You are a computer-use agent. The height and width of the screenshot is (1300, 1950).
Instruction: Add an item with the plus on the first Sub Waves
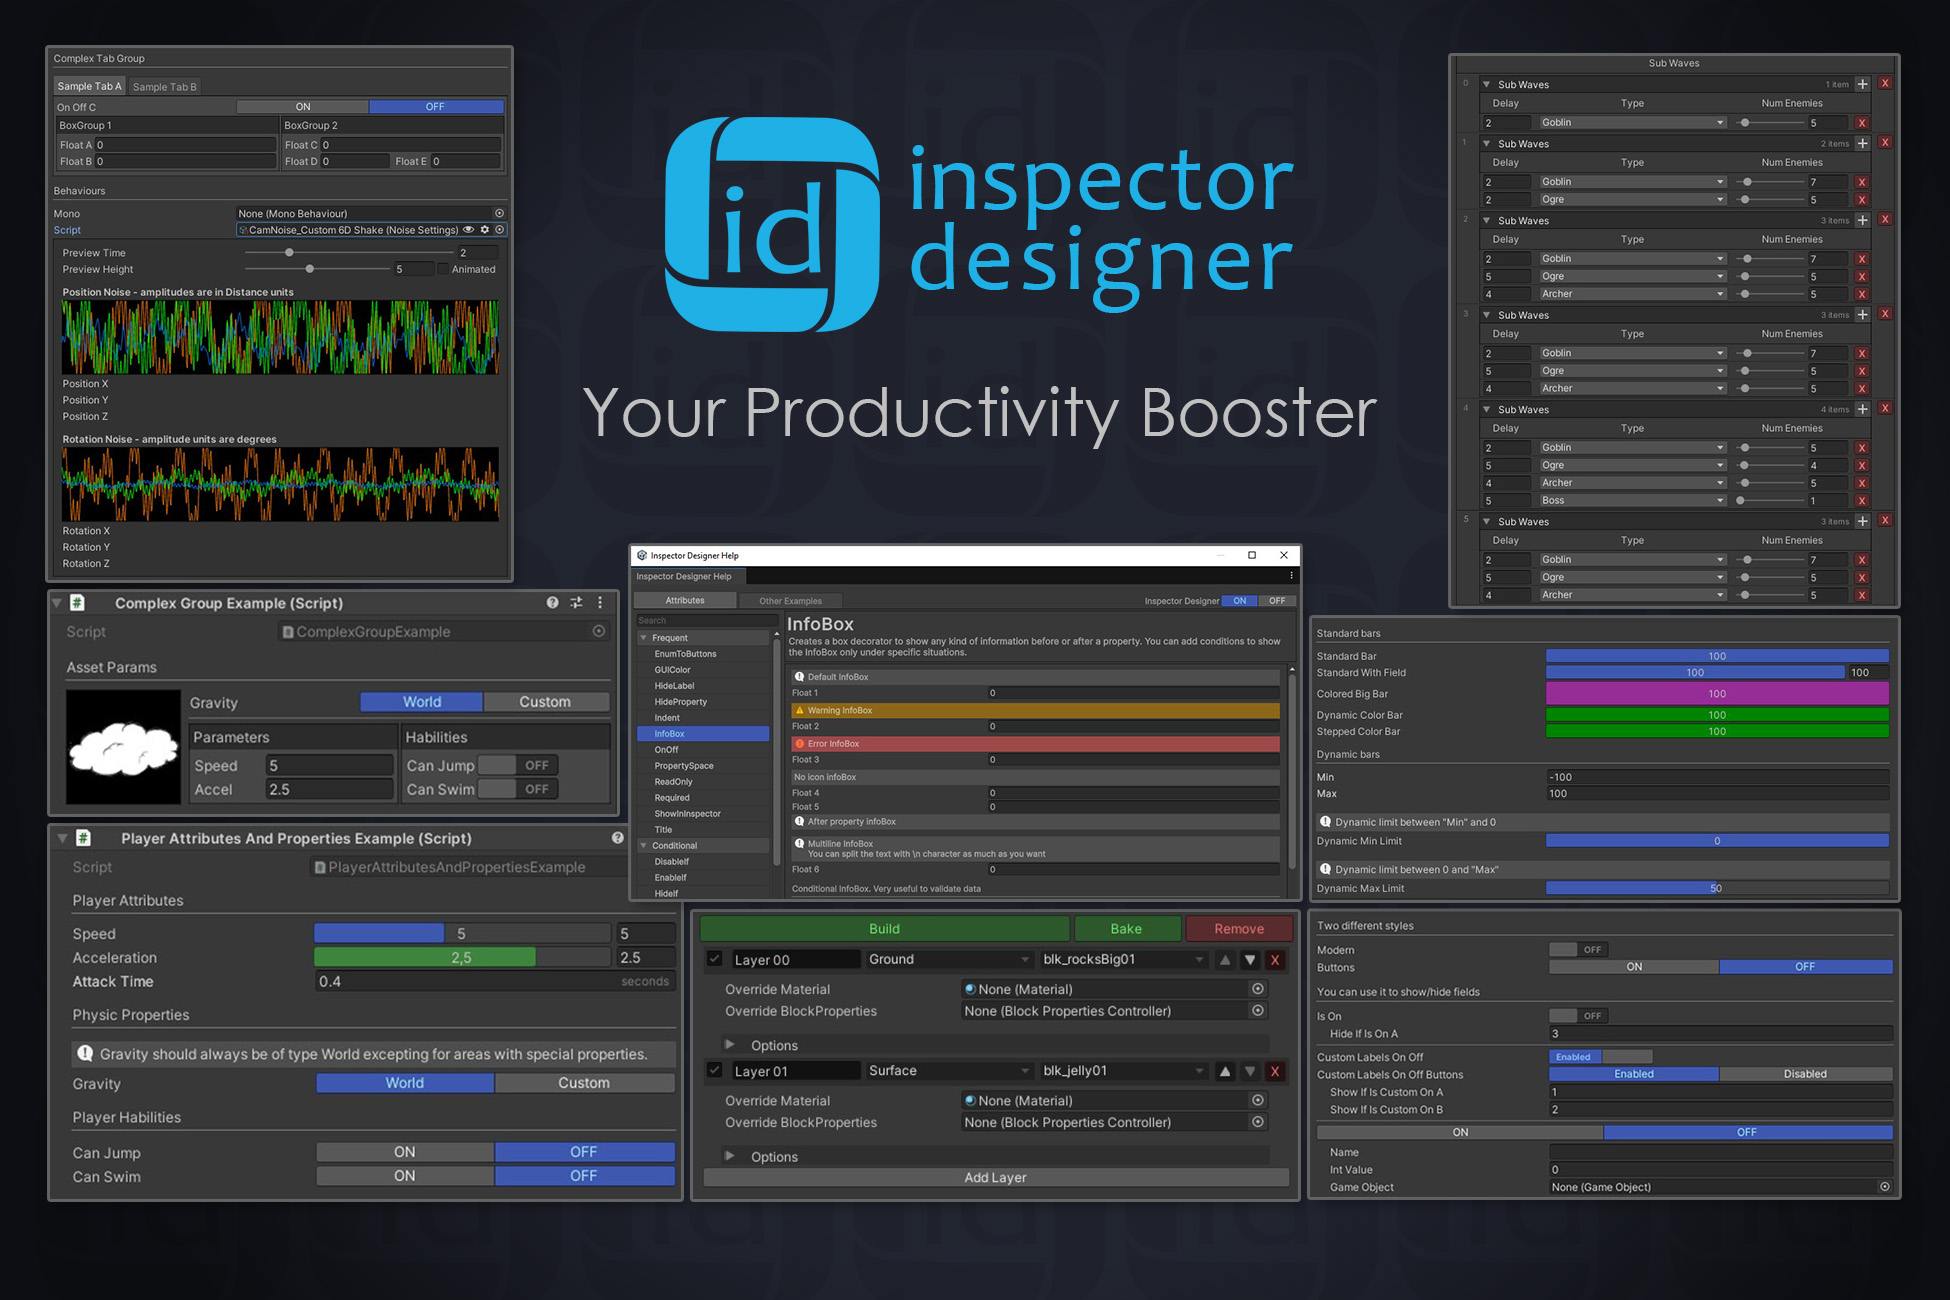(x=1862, y=84)
